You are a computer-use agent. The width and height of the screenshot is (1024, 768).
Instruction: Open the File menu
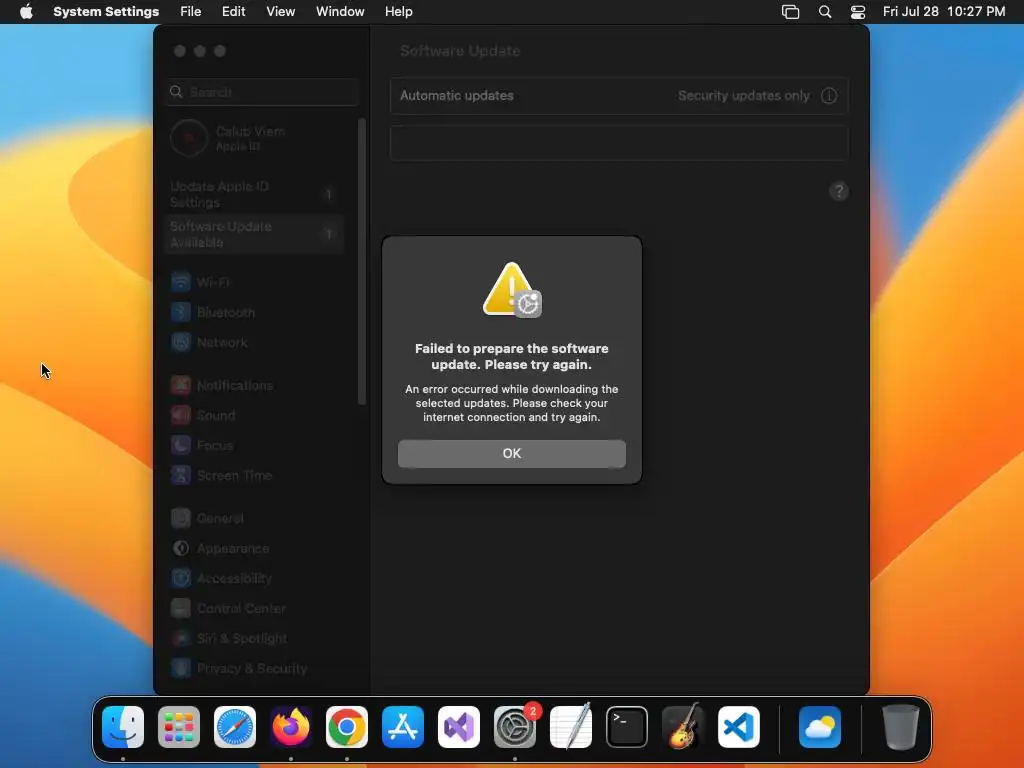191,12
